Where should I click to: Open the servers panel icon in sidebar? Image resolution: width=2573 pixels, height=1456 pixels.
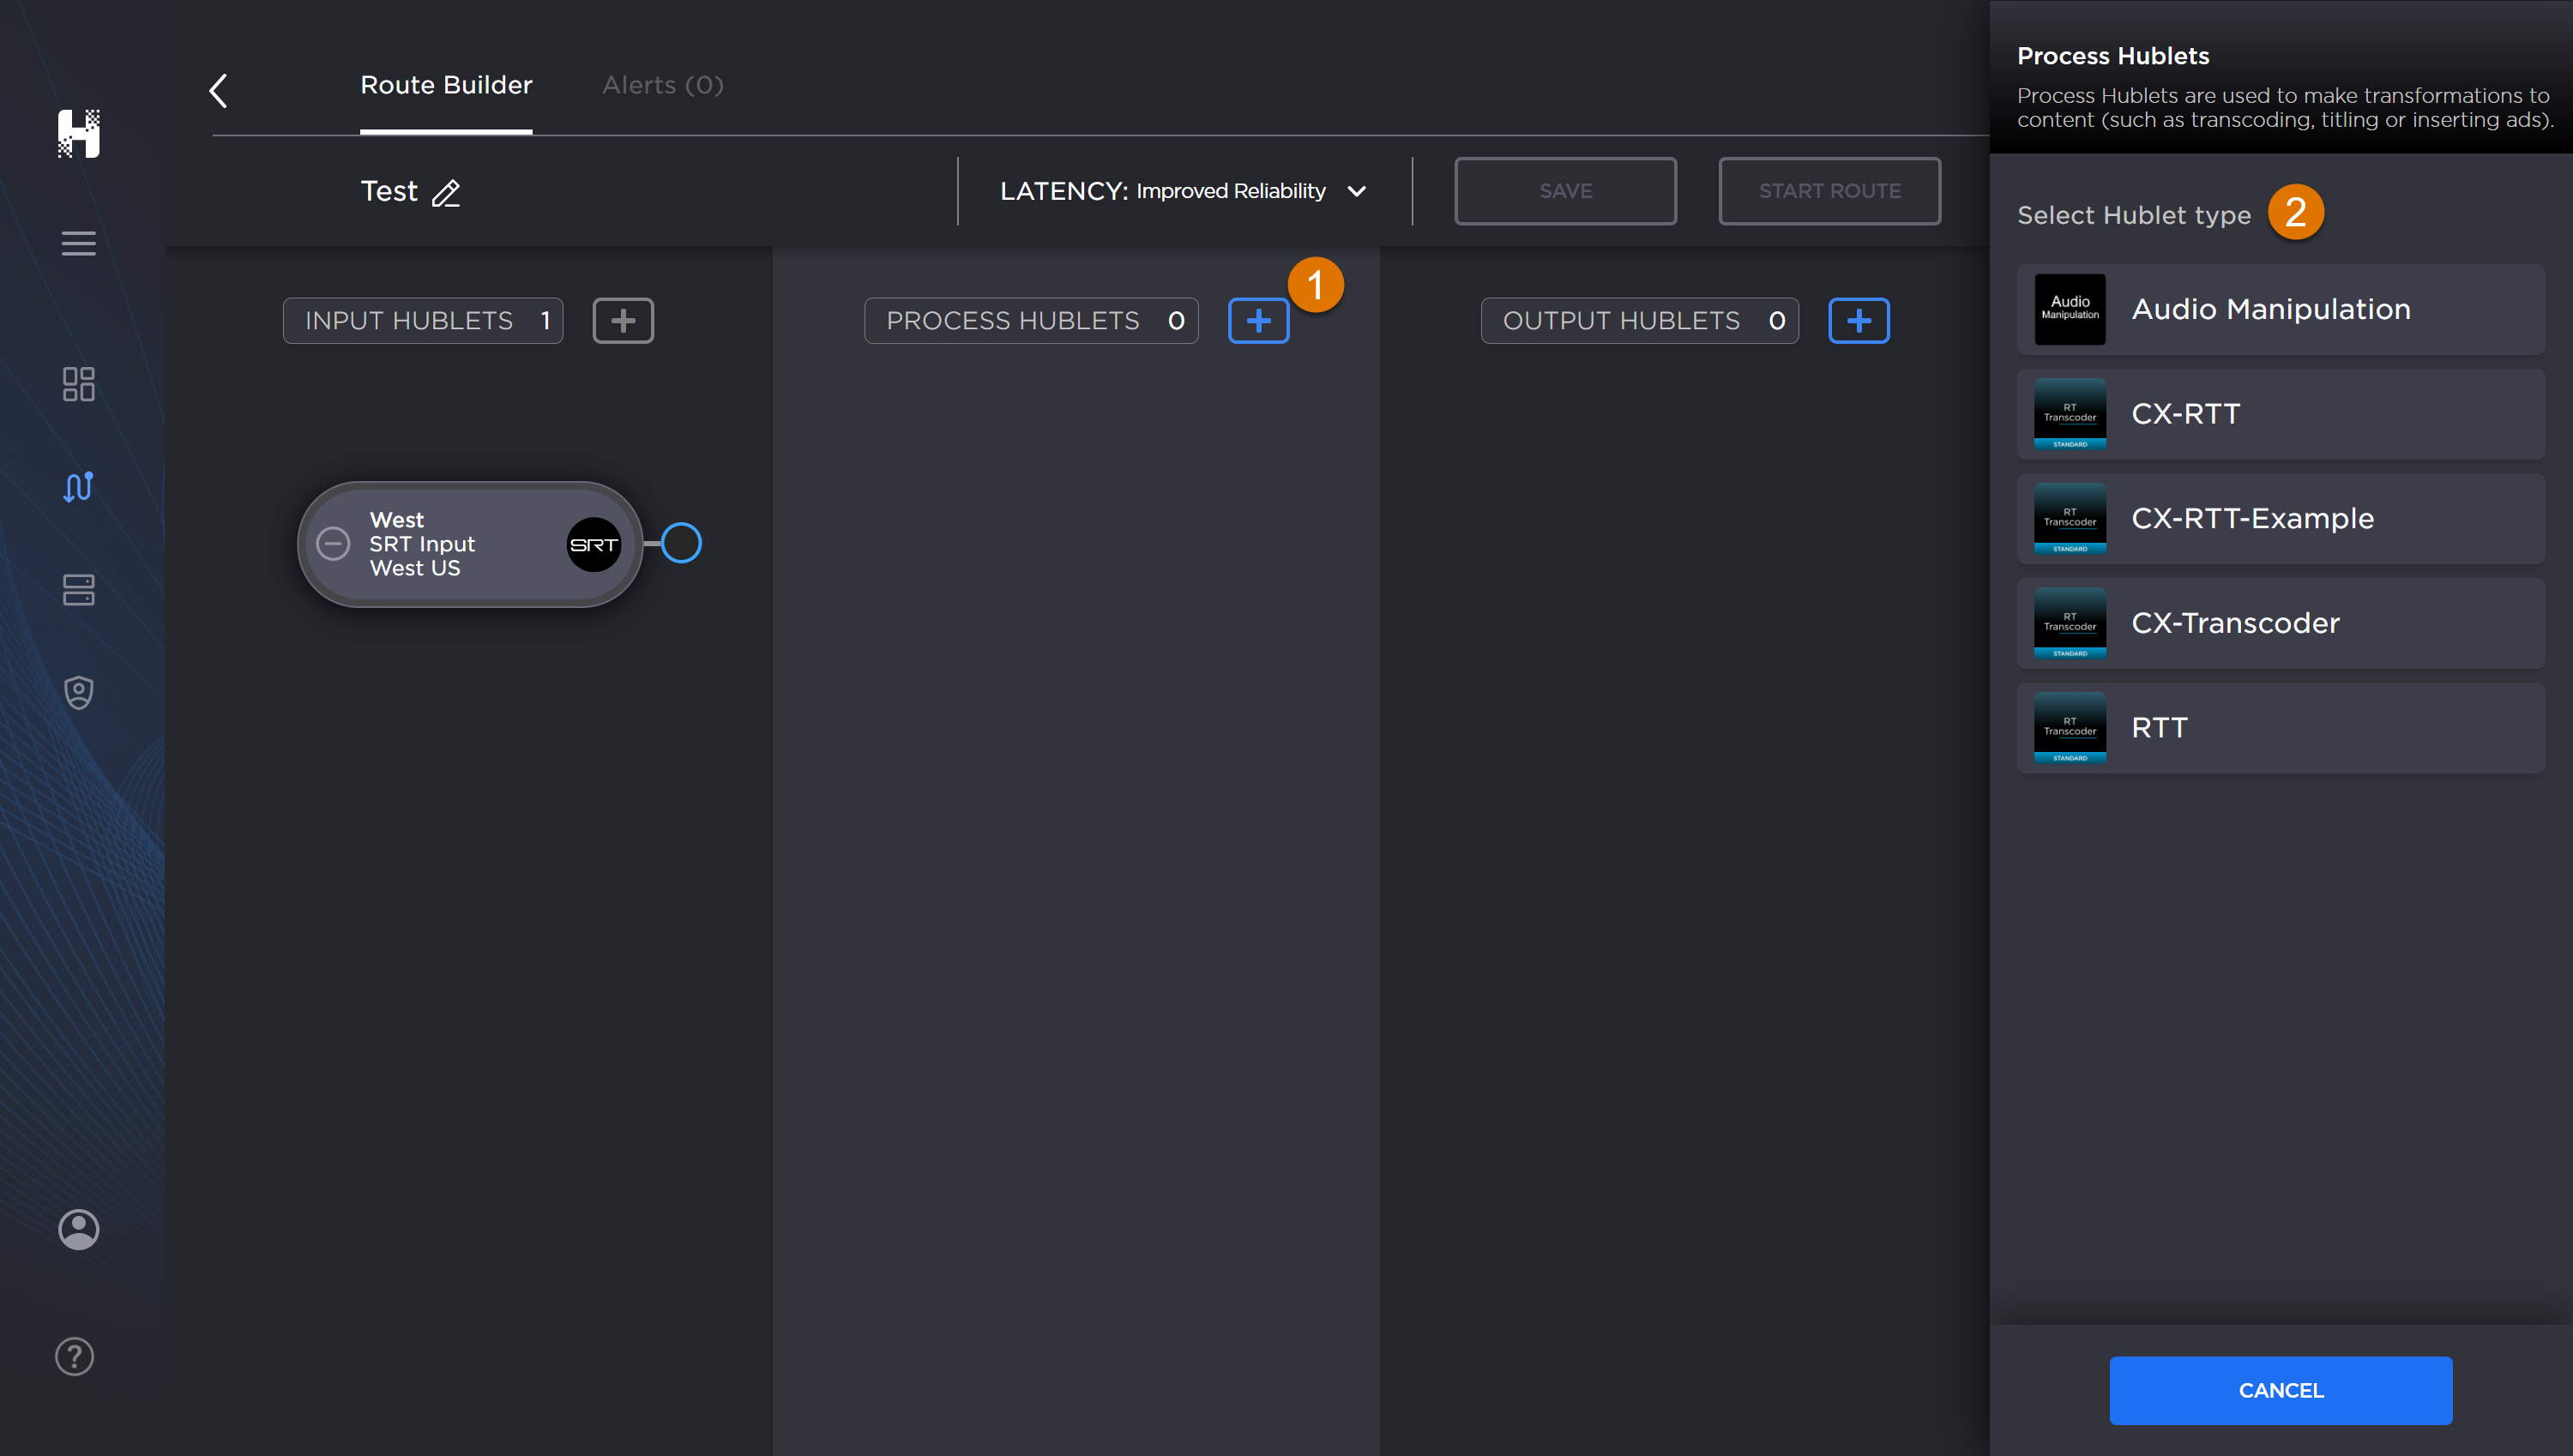coord(79,590)
